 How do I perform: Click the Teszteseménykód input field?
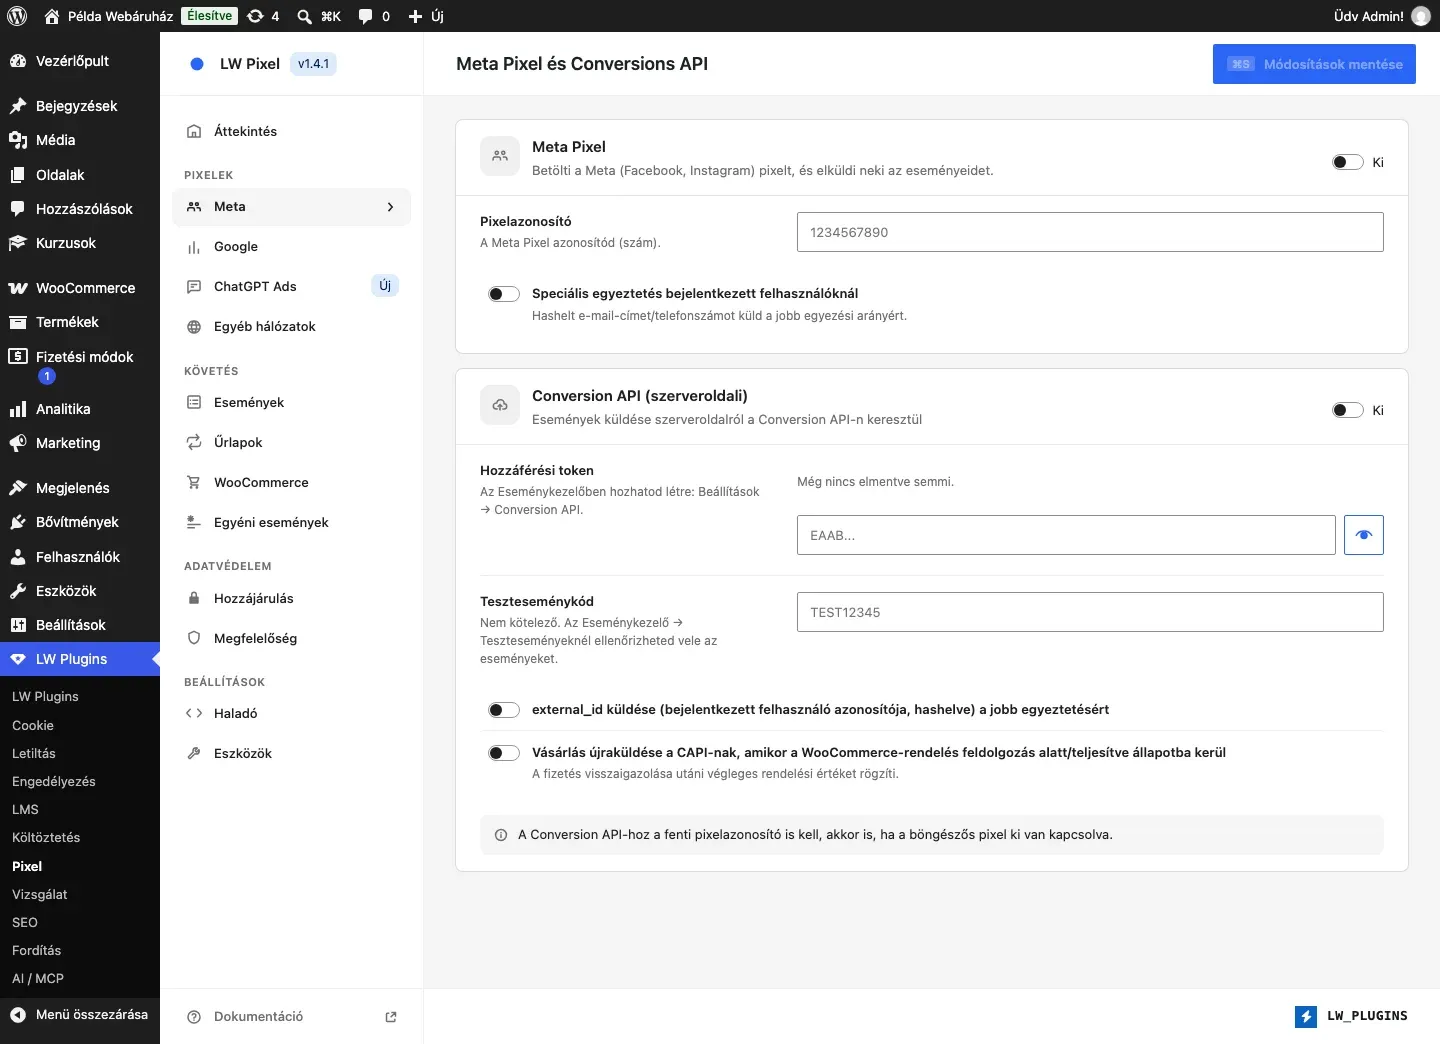pos(1090,612)
